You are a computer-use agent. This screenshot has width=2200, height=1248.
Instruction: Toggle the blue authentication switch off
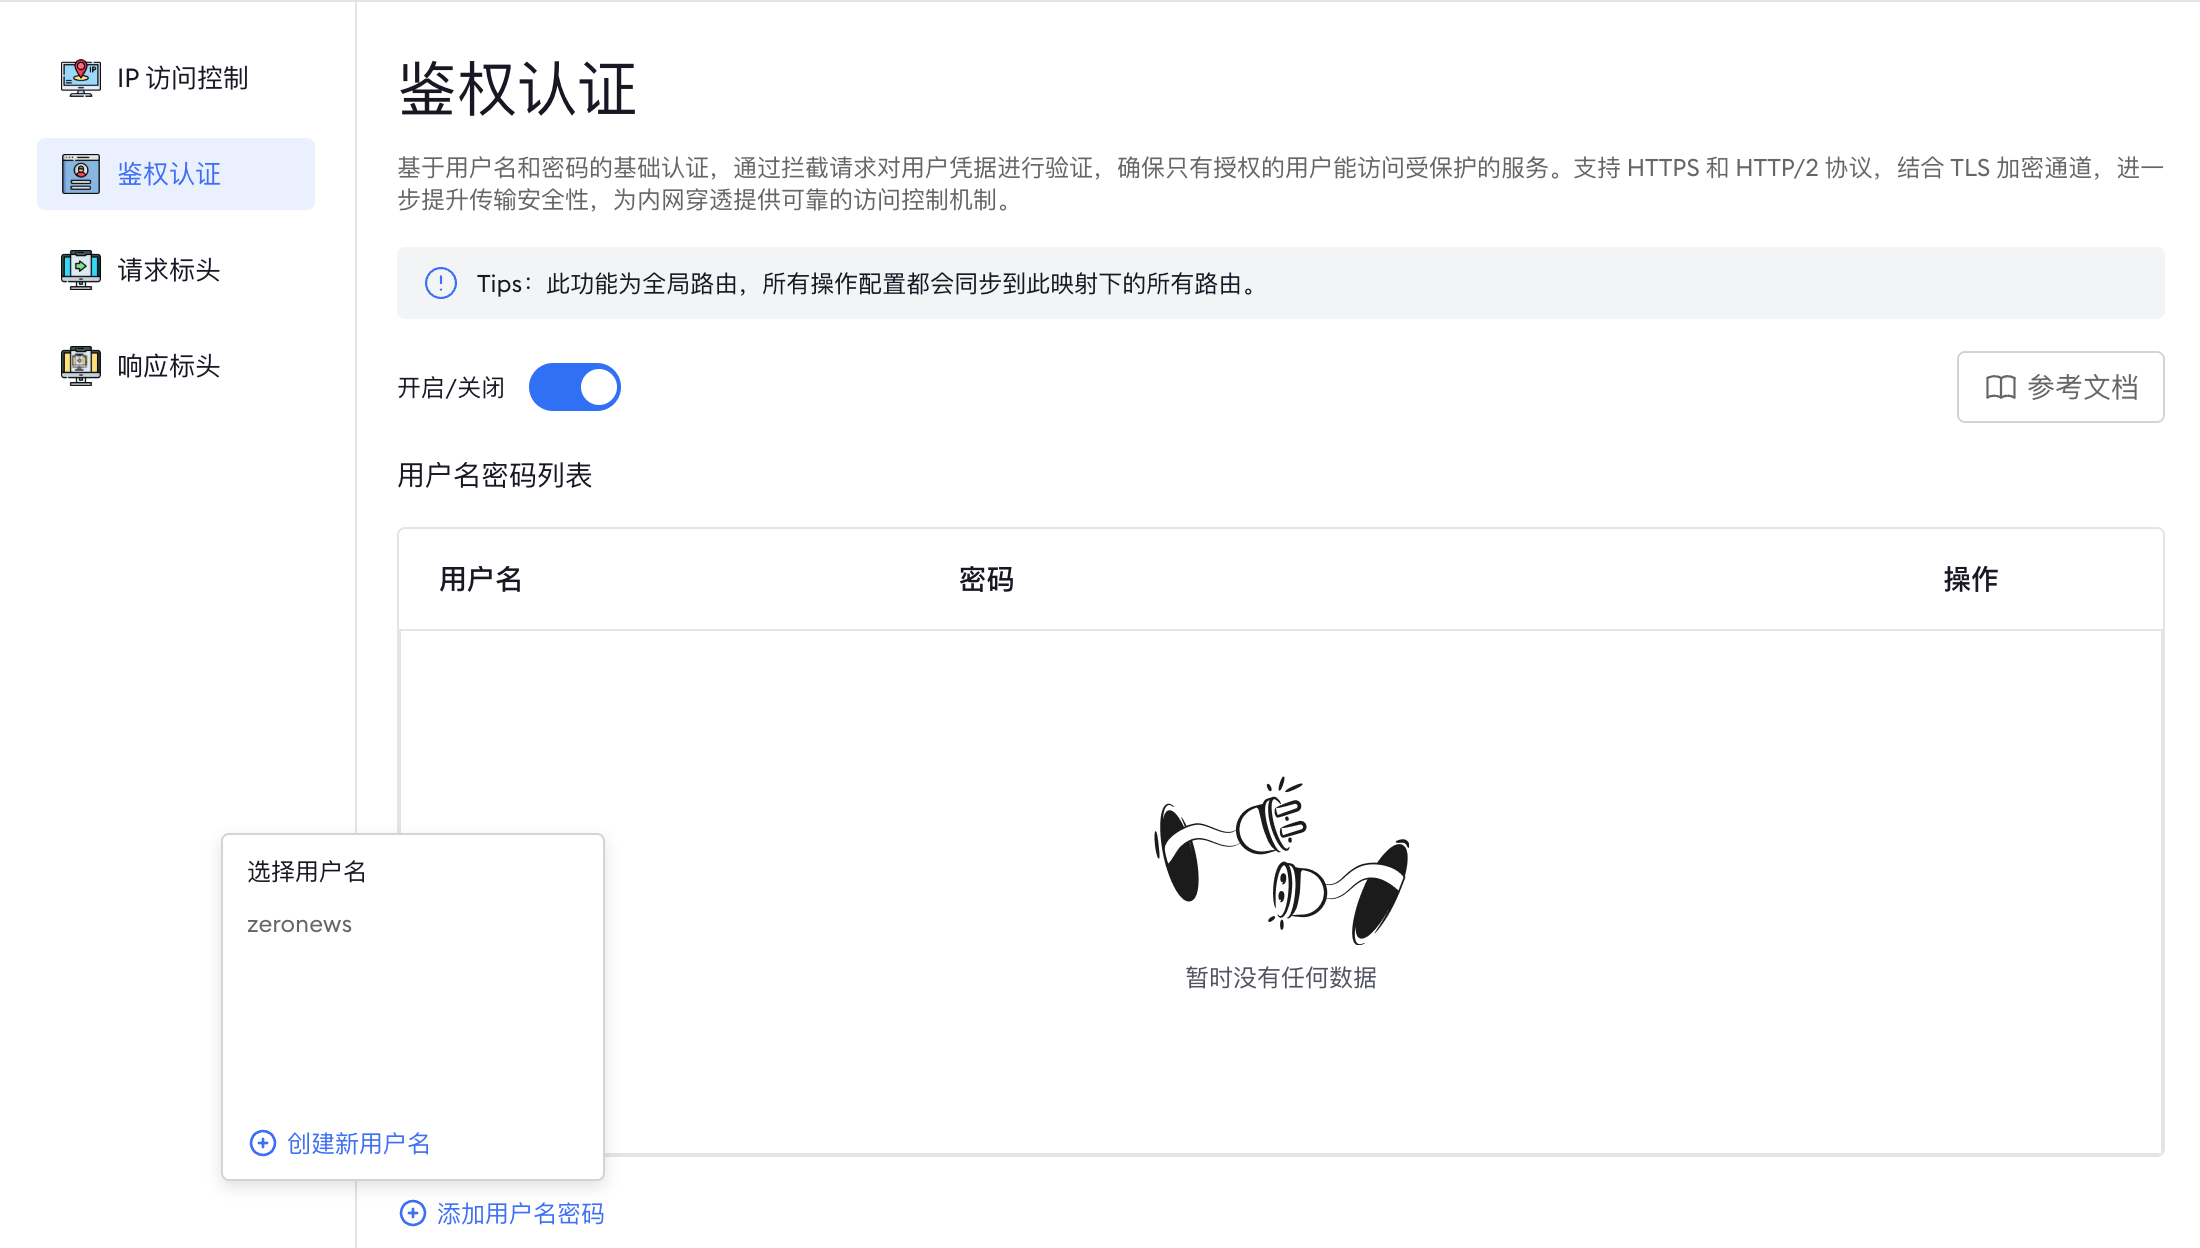coord(575,387)
